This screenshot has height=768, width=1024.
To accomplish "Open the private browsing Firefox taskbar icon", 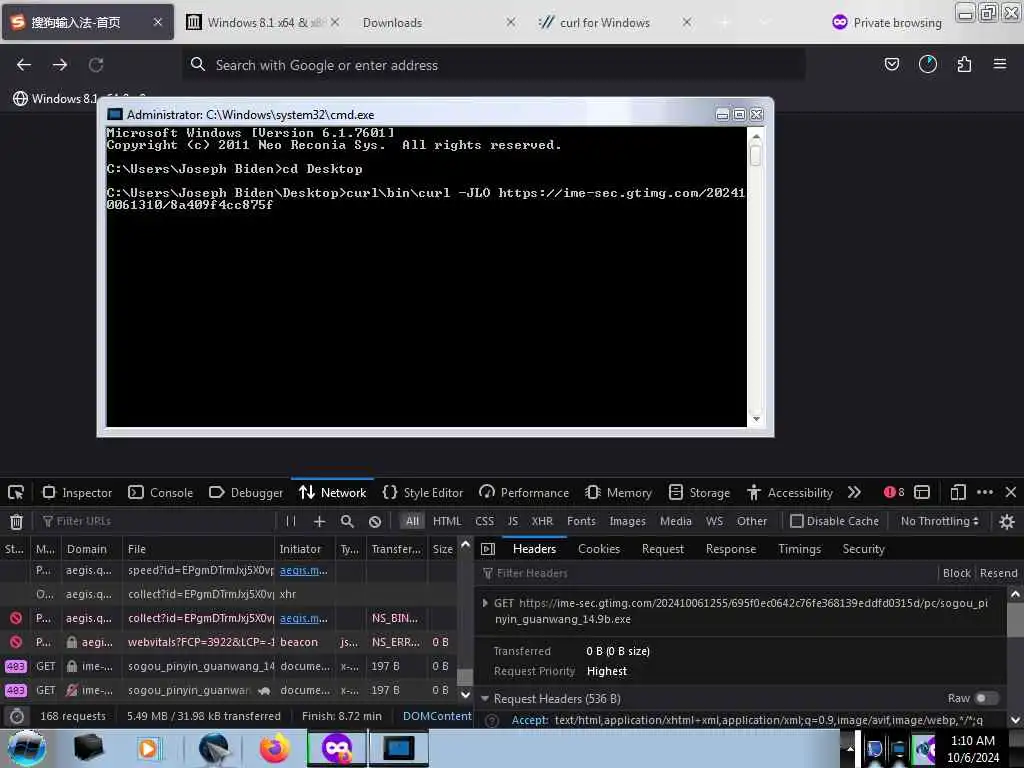I will (x=337, y=748).
